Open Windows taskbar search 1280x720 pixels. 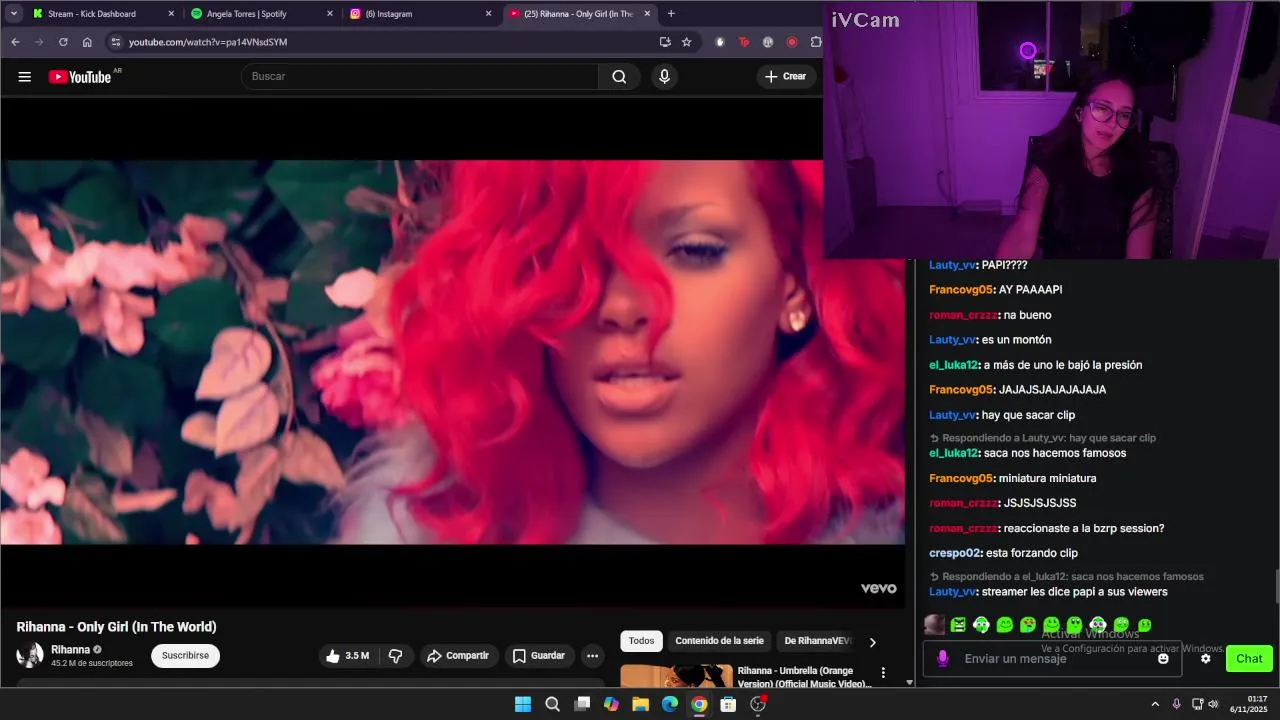click(552, 704)
